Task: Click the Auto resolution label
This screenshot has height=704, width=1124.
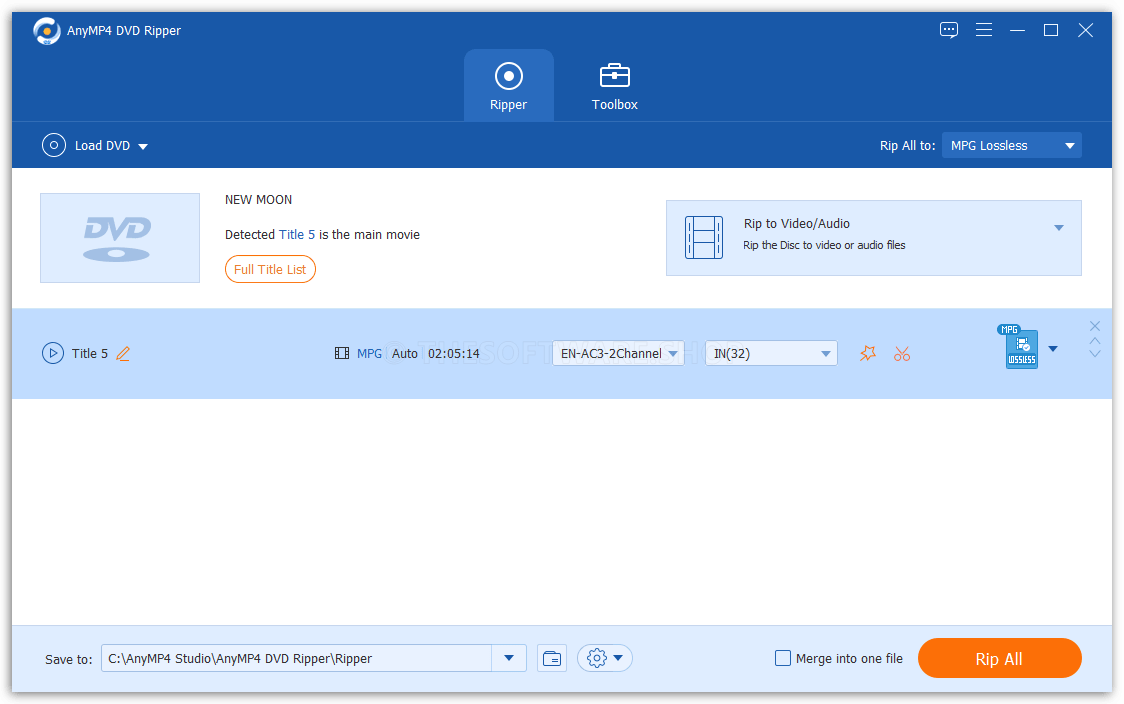Action: click(x=404, y=353)
